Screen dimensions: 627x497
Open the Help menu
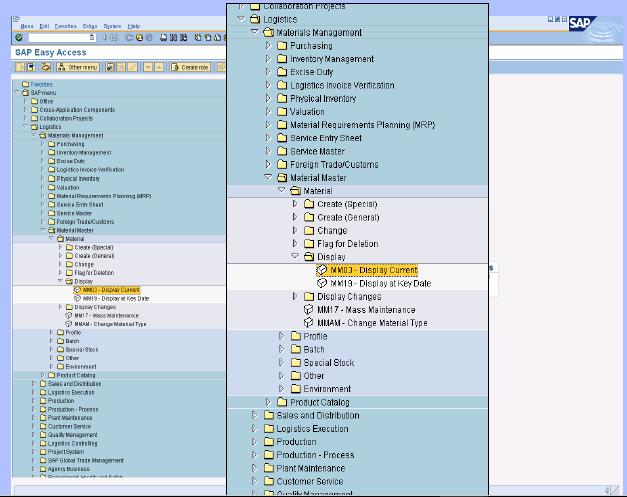tap(134, 26)
